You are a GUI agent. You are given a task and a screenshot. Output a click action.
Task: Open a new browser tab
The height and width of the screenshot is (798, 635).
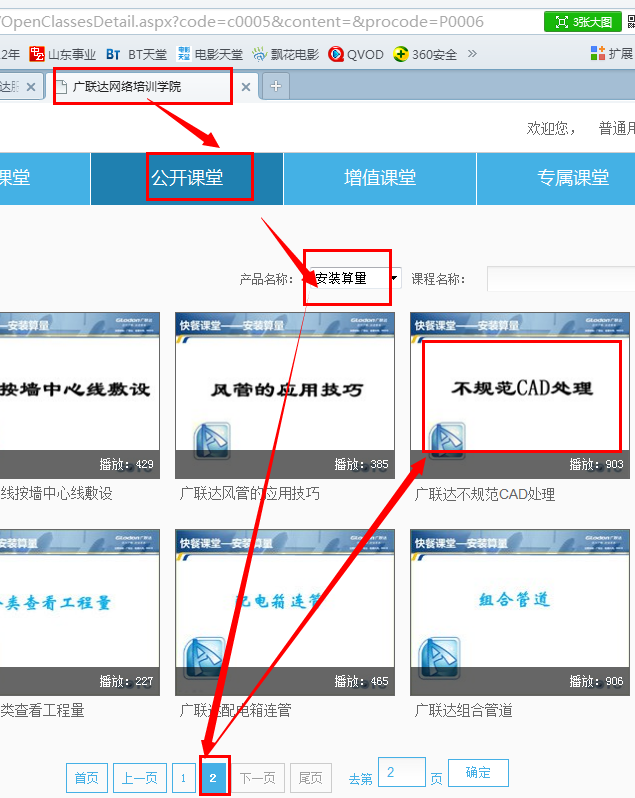(276, 87)
